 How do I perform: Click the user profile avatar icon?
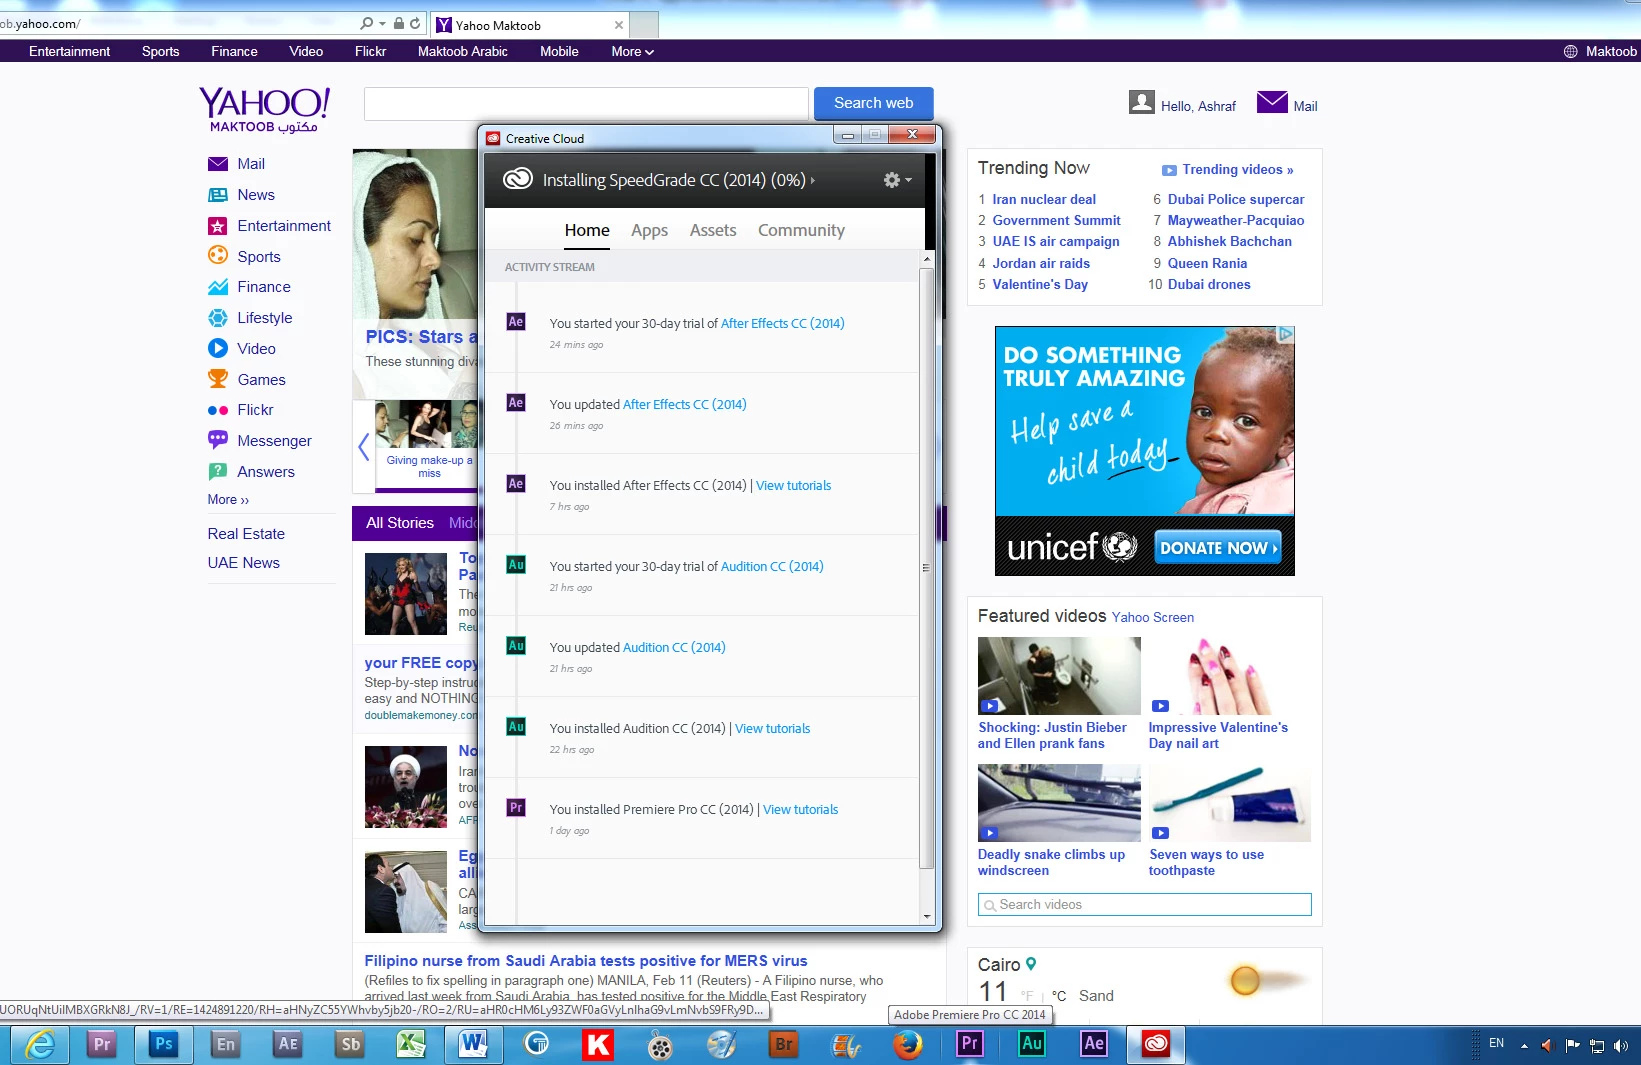coord(1142,102)
